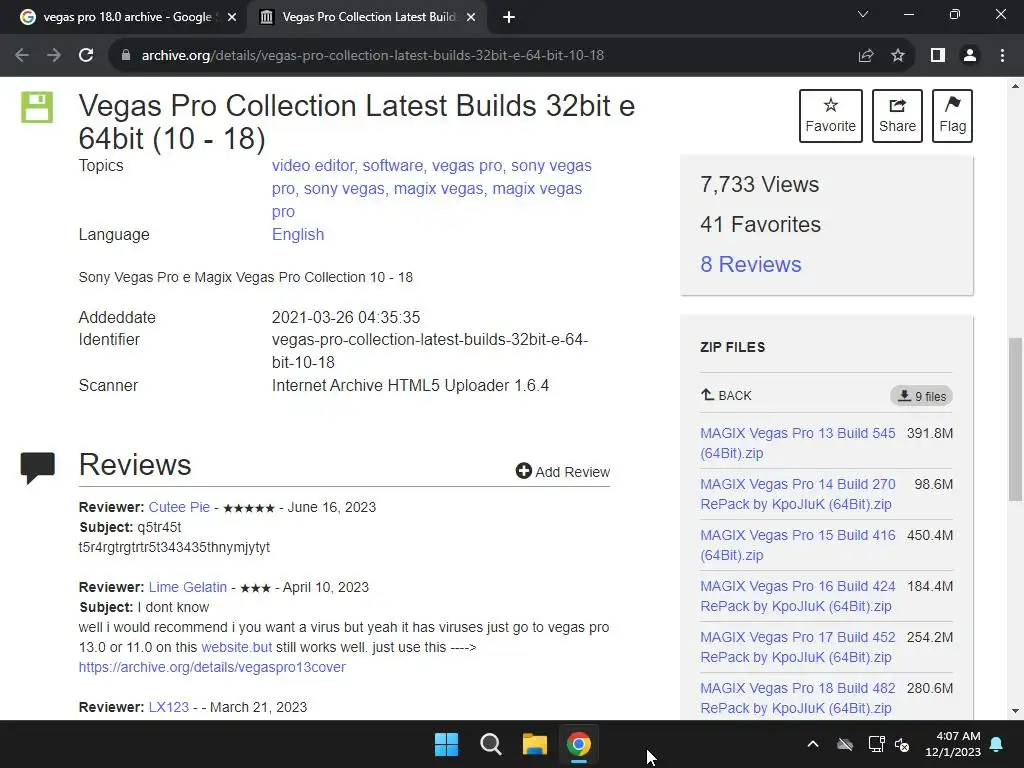This screenshot has width=1024, height=768.
Task: Click the magix vegas topic link
Action: 438,189
